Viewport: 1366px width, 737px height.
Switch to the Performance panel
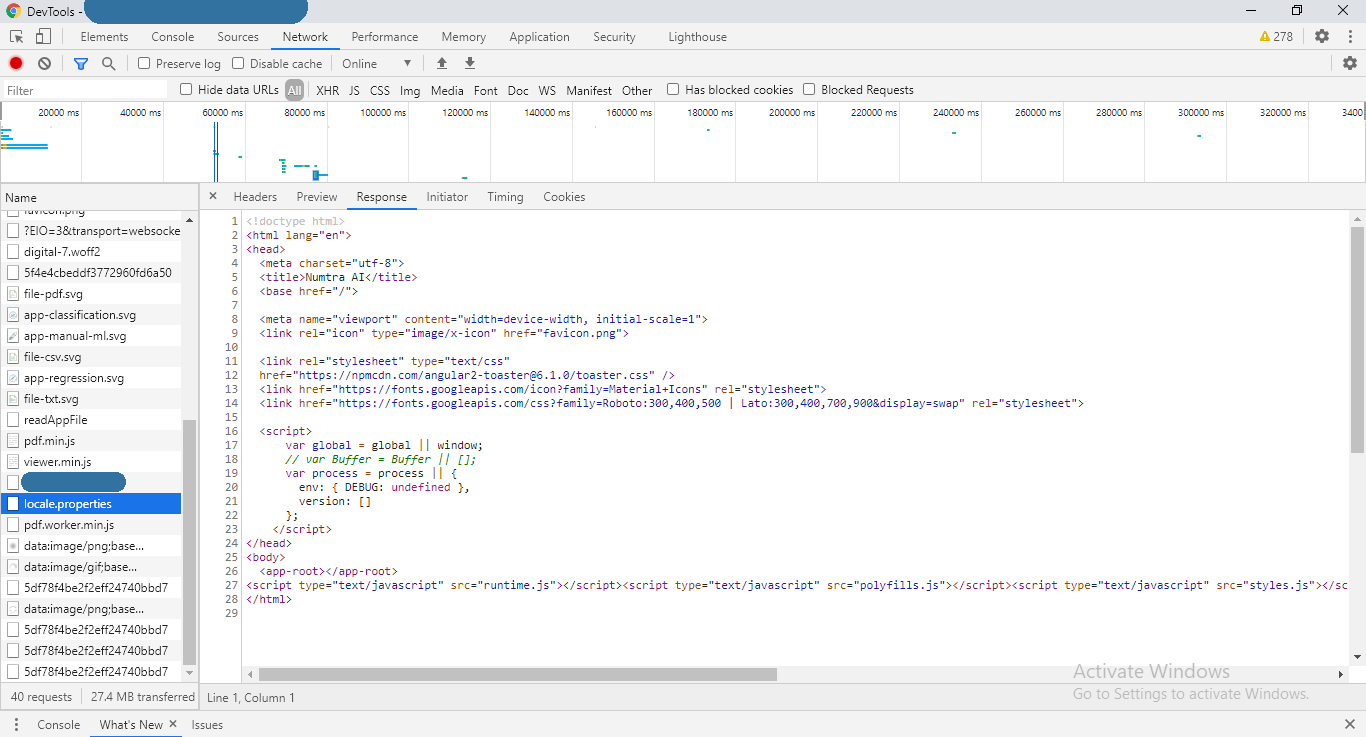[384, 36]
